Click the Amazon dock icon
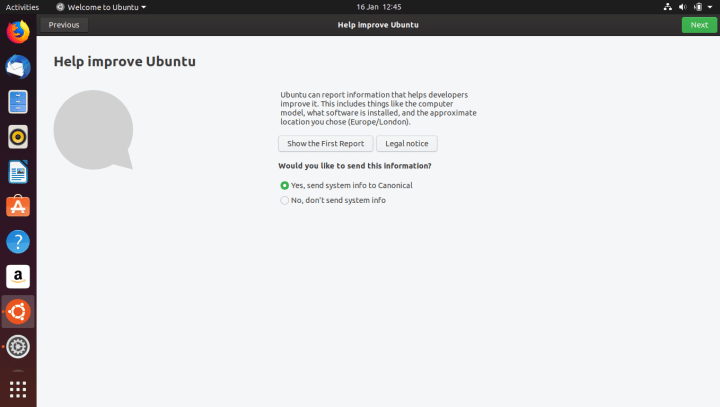The image size is (720, 407). coord(18,277)
